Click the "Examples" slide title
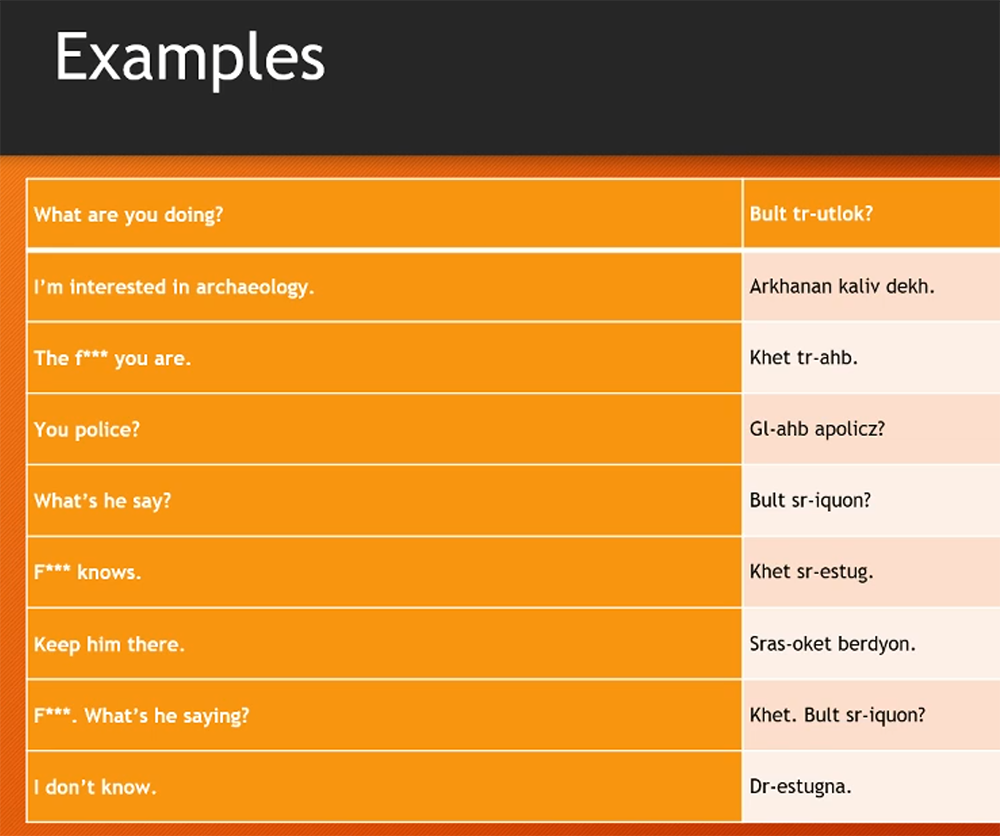 (x=190, y=58)
